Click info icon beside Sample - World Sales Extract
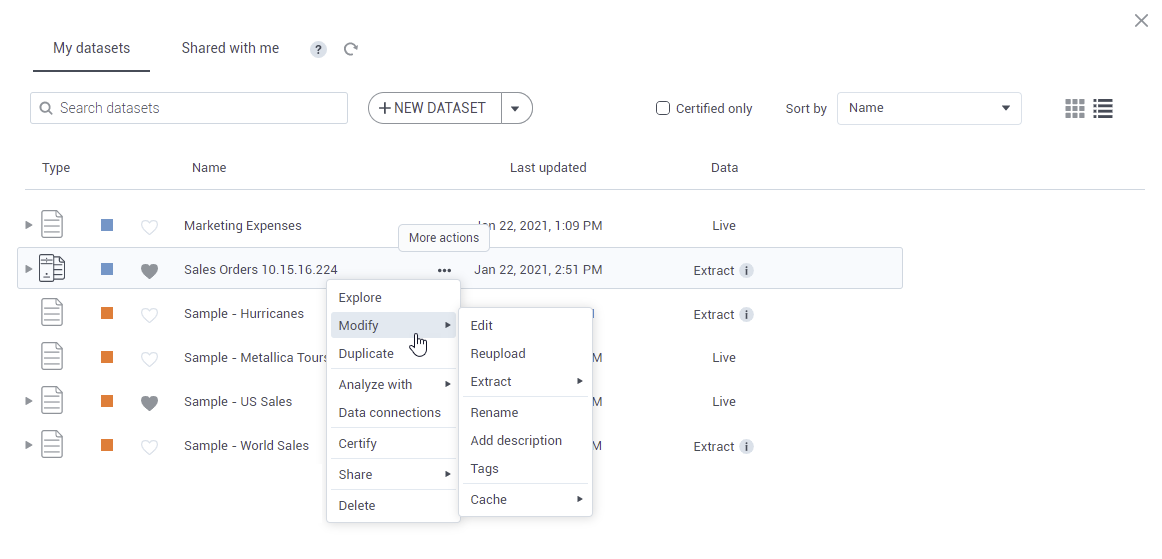The height and width of the screenshot is (559, 1162). pos(746,447)
